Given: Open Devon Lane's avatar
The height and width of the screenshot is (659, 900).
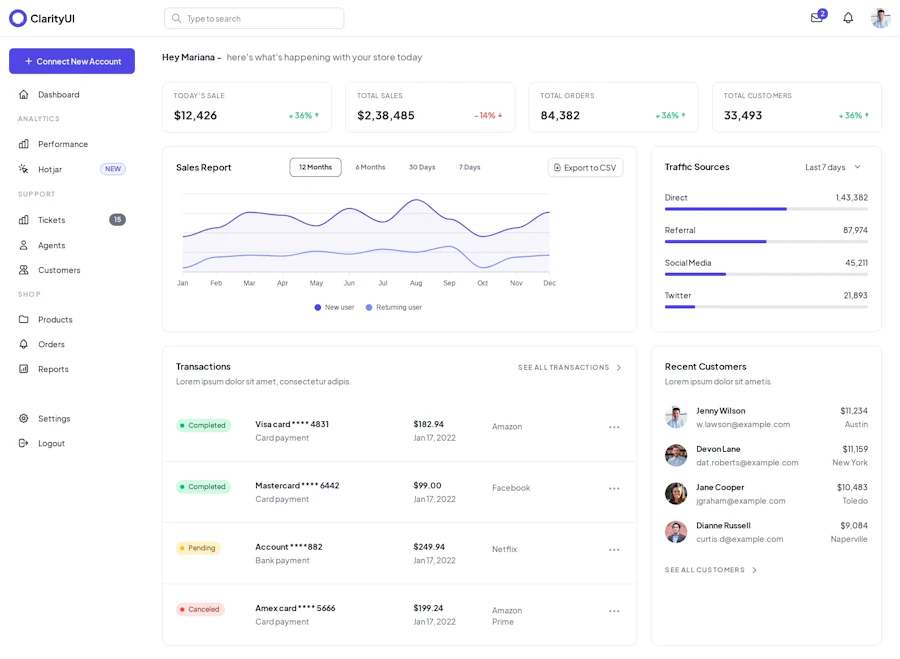Looking at the screenshot, I should coord(676,455).
